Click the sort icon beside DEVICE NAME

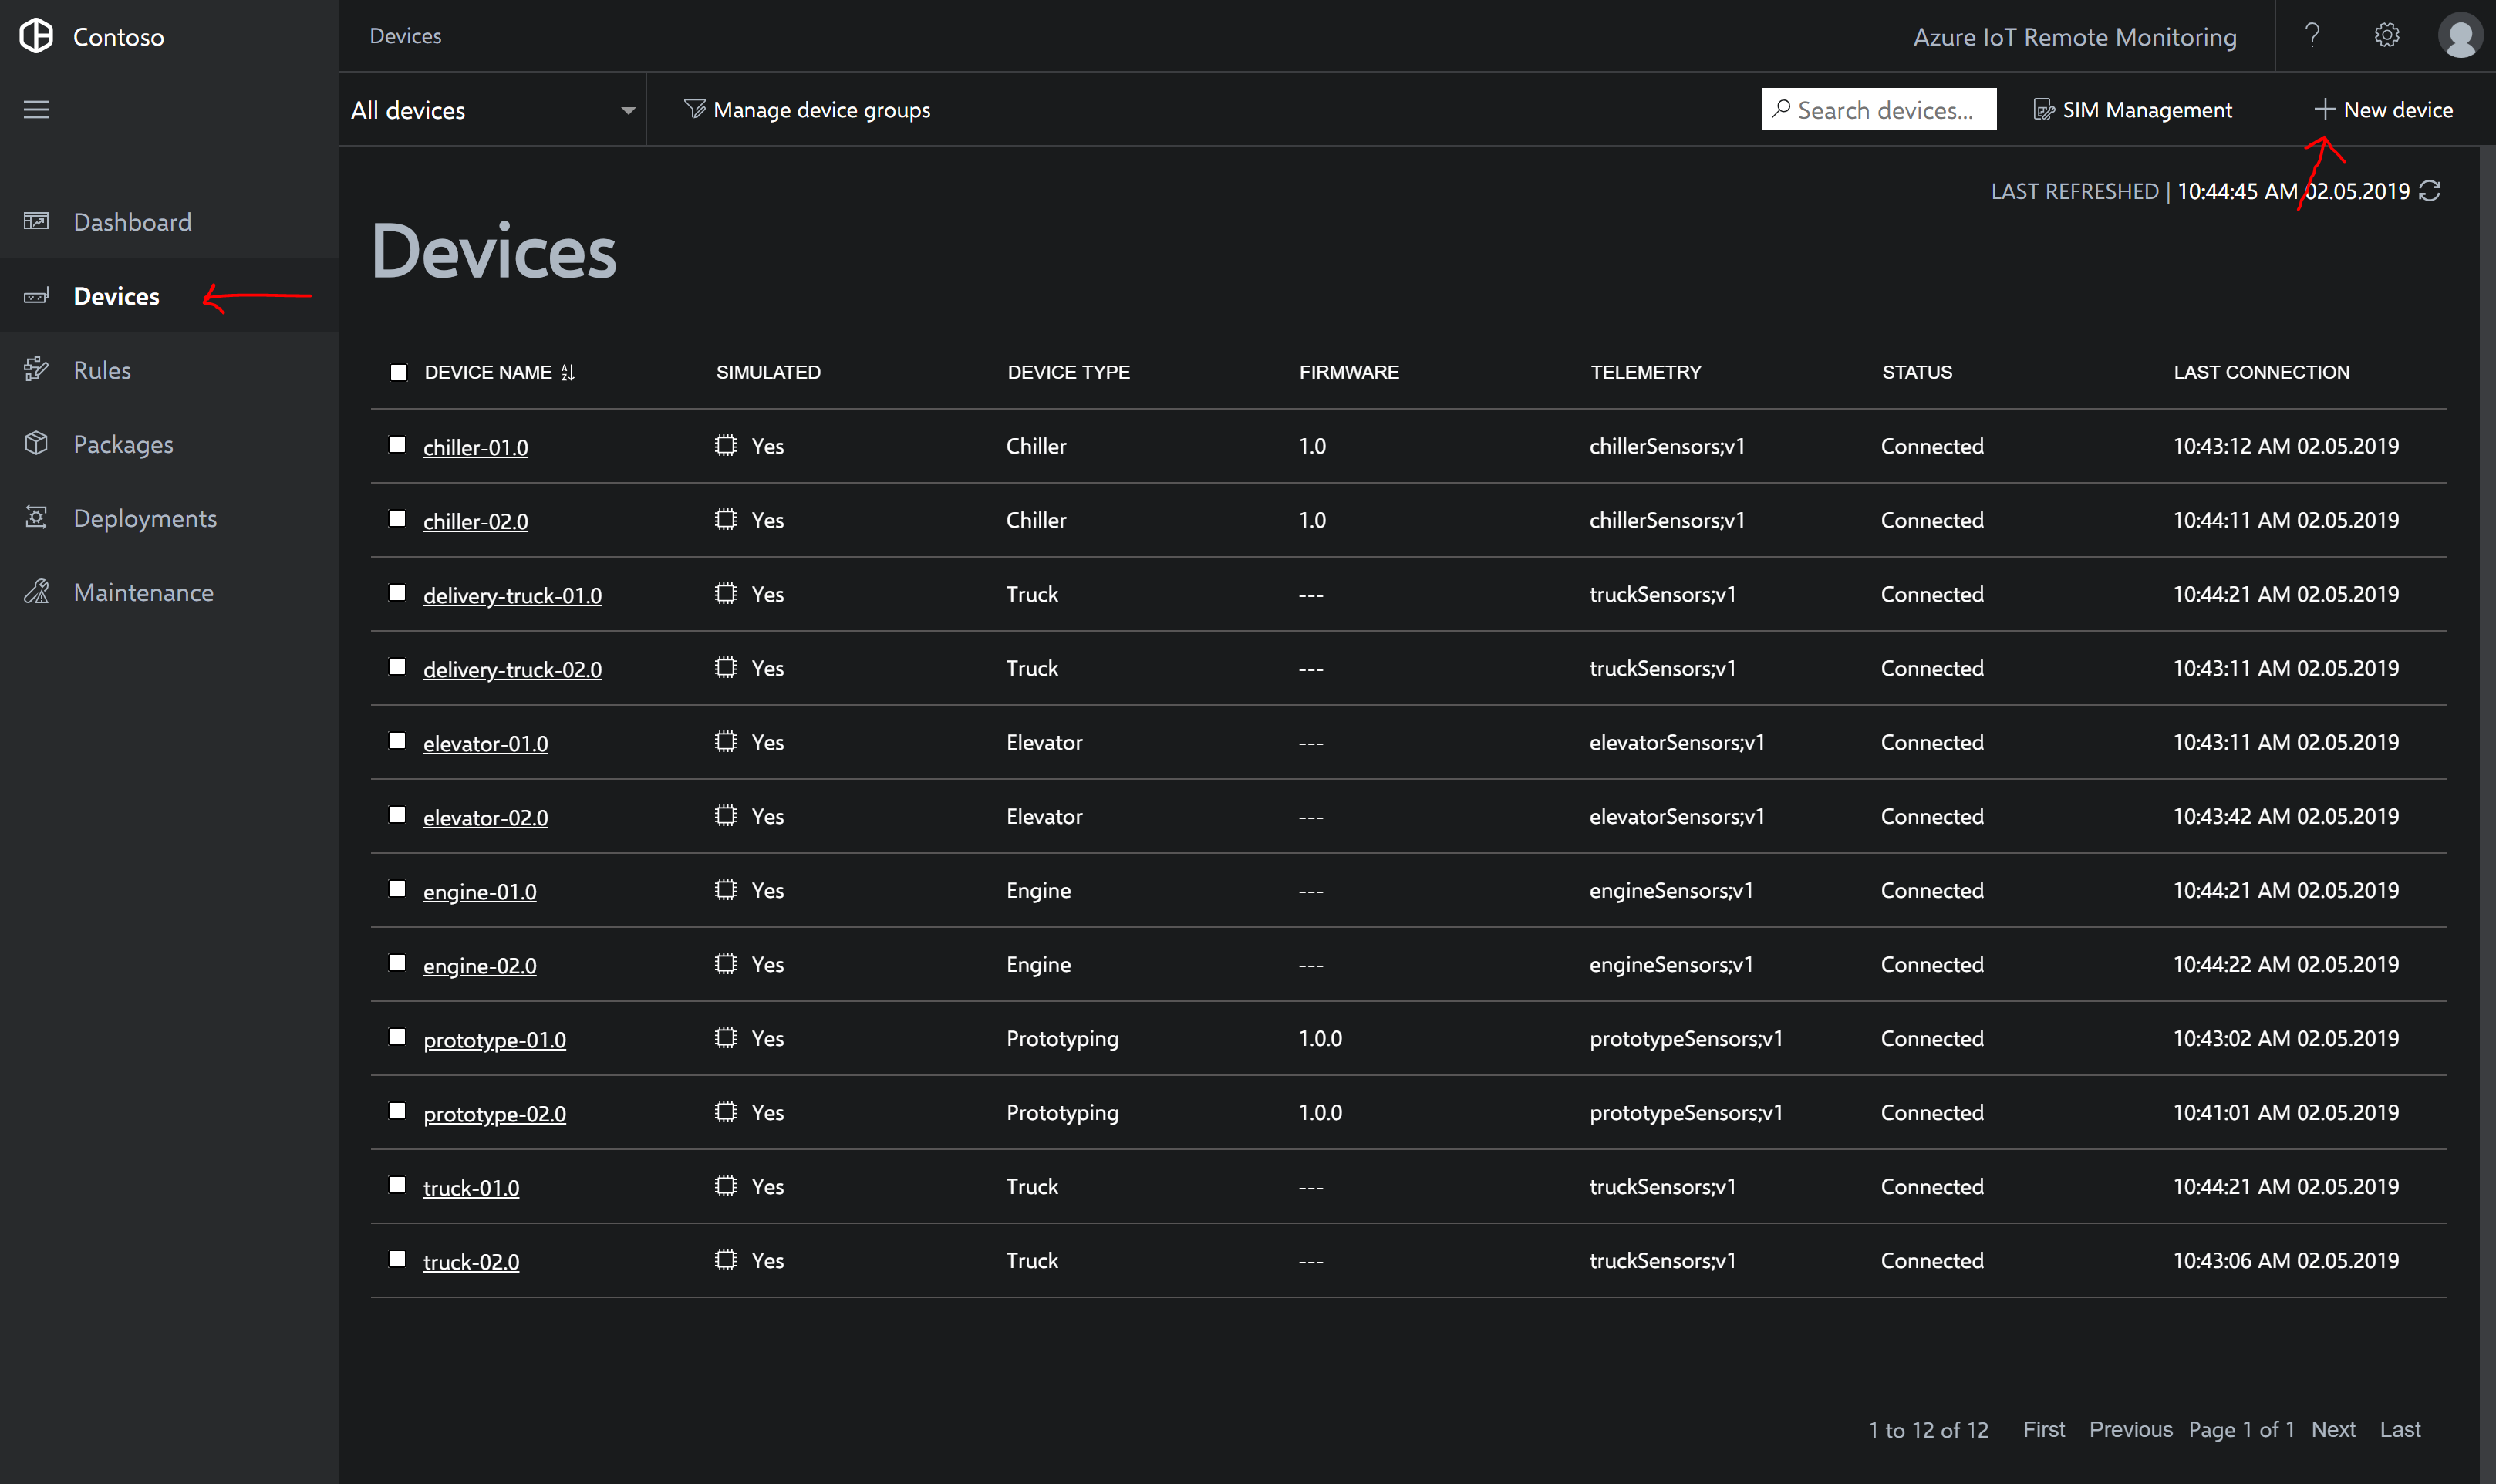click(568, 372)
